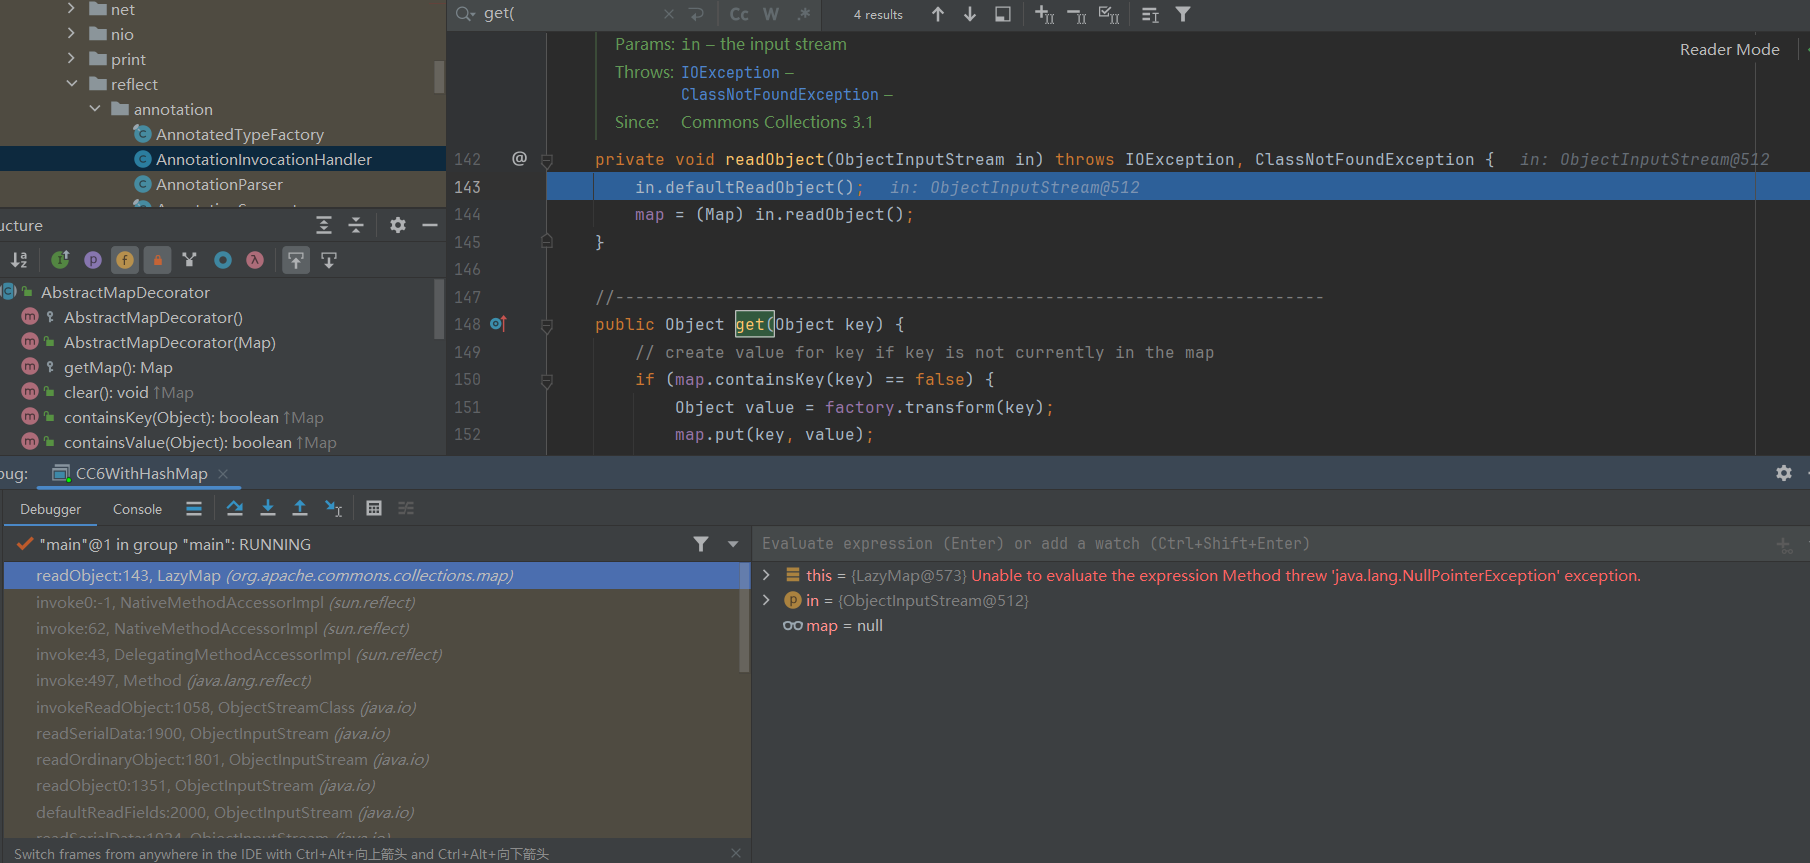Toggle show anonymous classes in Structure
The width and height of the screenshot is (1810, 863).
[x=223, y=260]
